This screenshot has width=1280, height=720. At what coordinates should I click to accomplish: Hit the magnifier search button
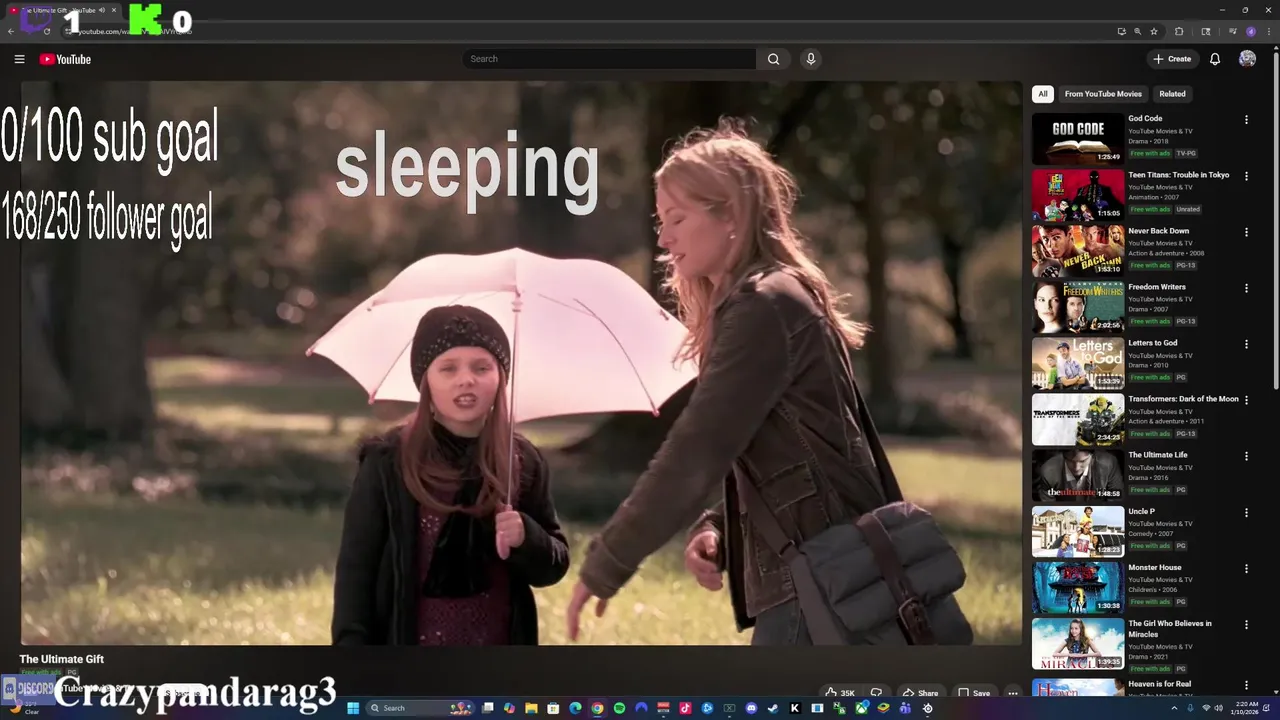click(773, 59)
